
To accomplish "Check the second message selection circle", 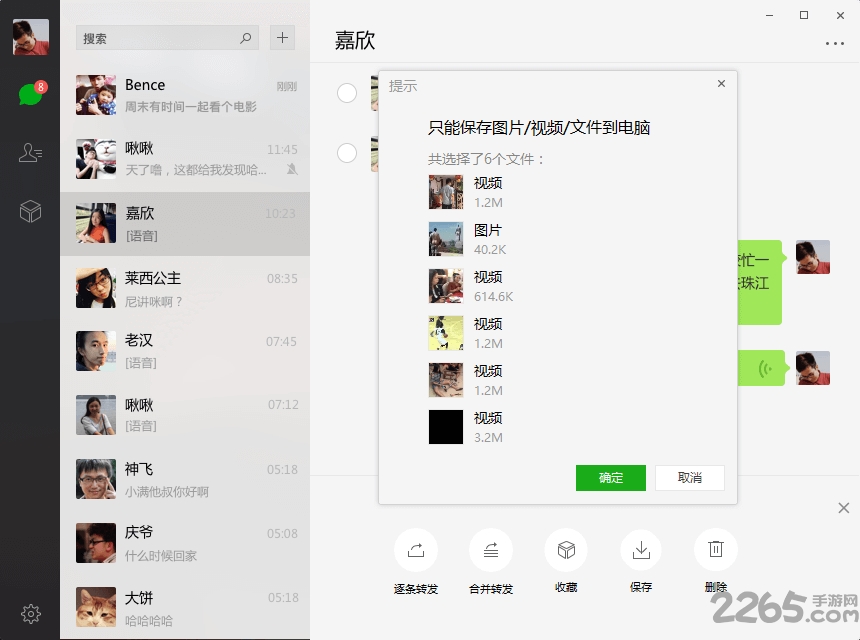I will [x=347, y=153].
